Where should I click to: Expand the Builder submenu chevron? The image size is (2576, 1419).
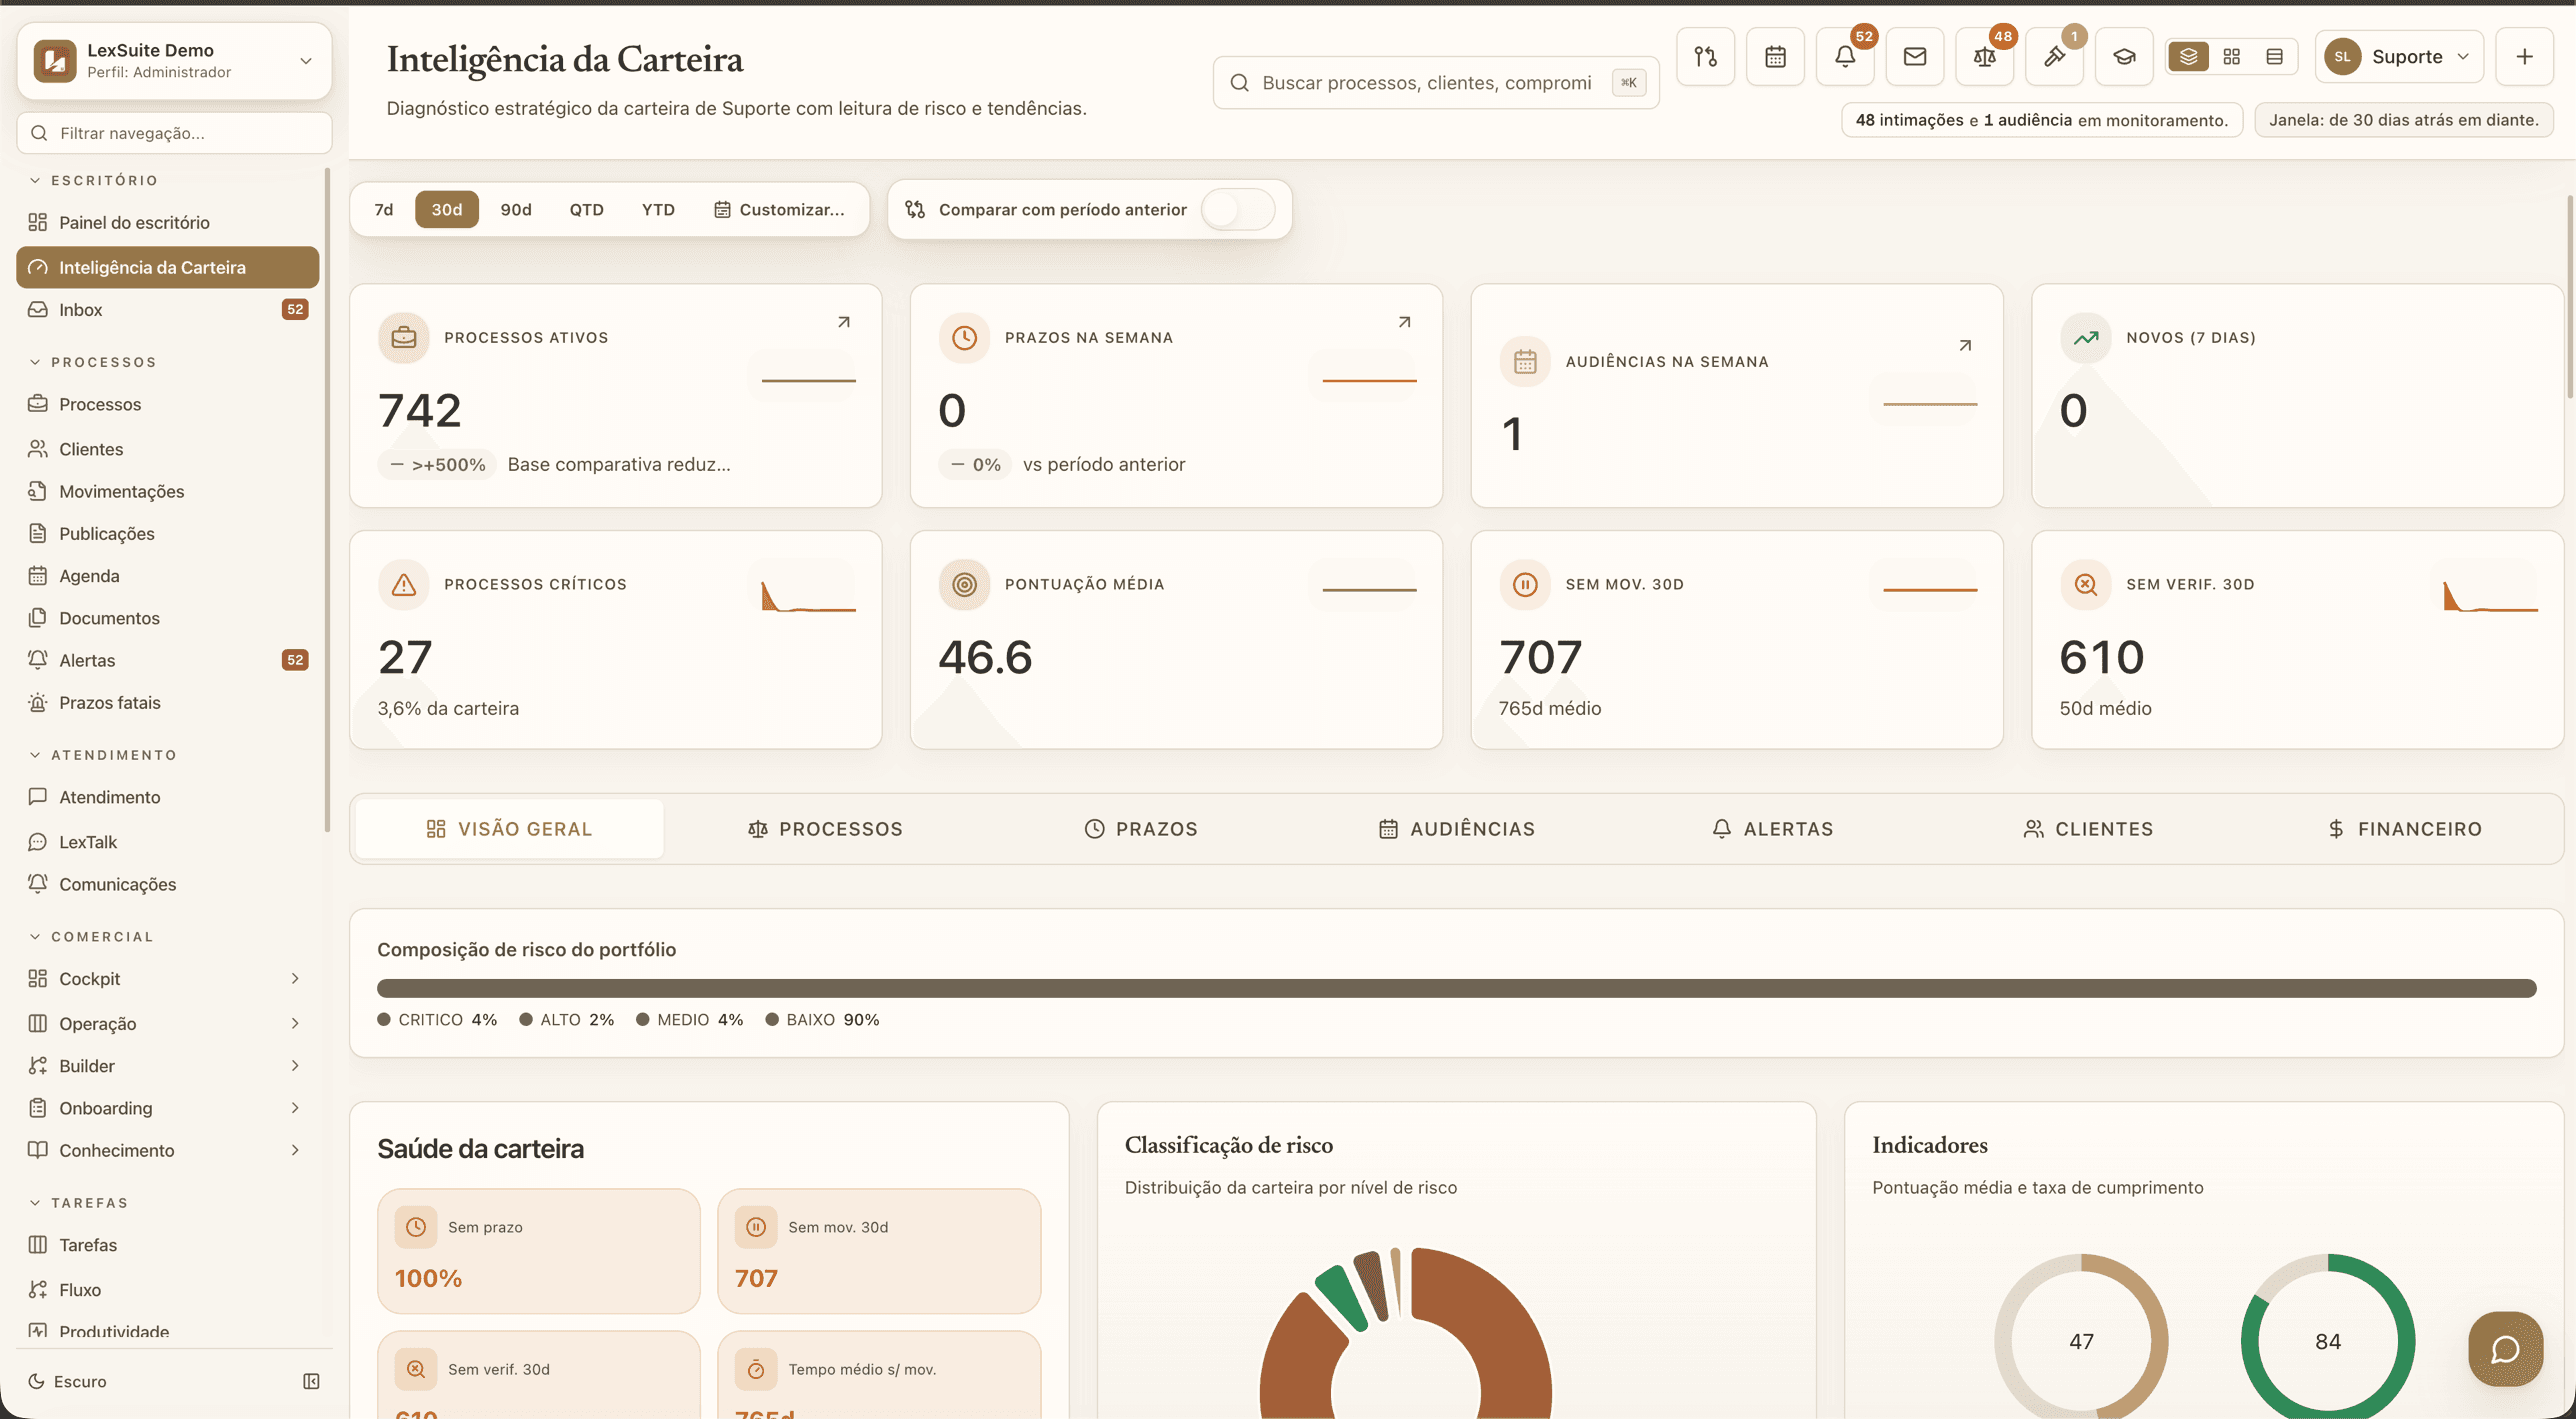coord(294,1065)
